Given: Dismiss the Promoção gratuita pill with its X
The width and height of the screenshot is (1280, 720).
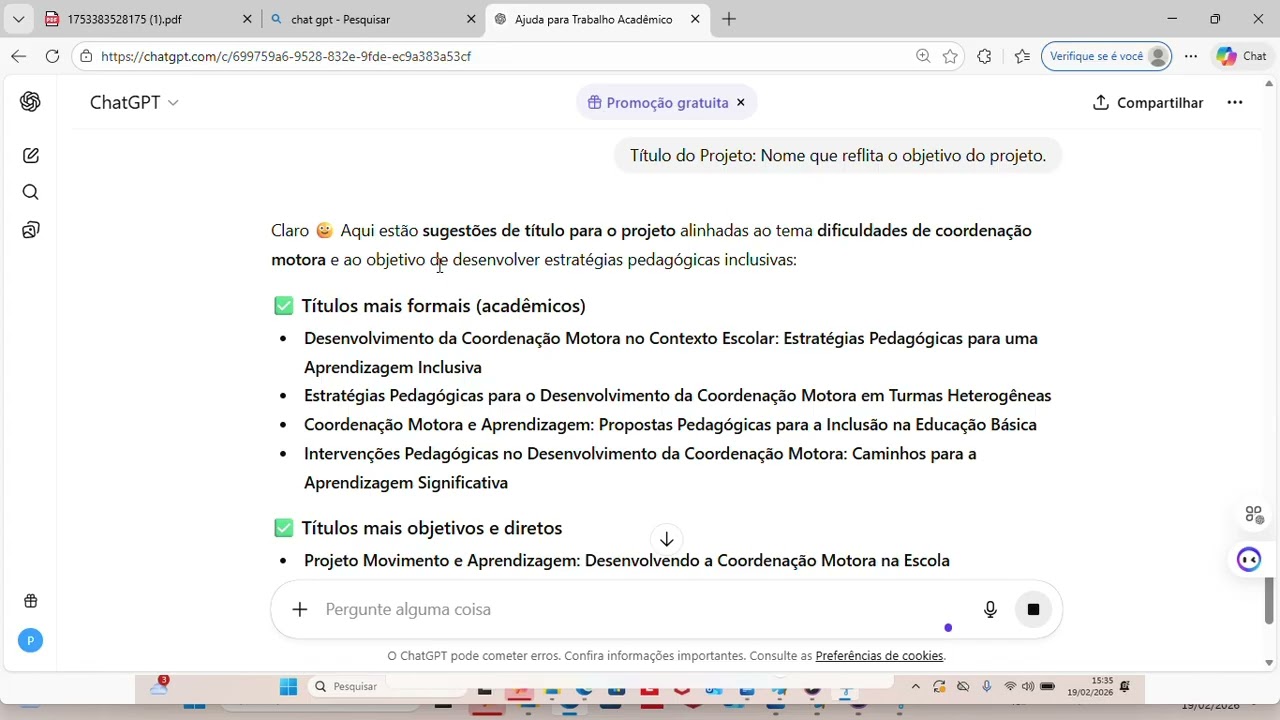Looking at the screenshot, I should point(741,102).
